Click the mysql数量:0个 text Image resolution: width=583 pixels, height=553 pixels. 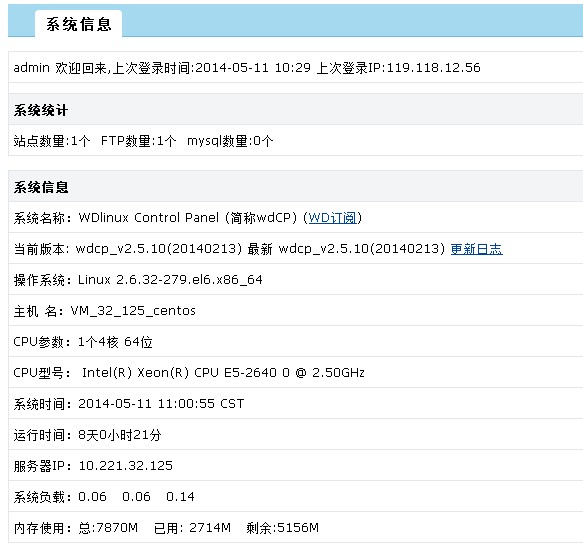(230, 141)
